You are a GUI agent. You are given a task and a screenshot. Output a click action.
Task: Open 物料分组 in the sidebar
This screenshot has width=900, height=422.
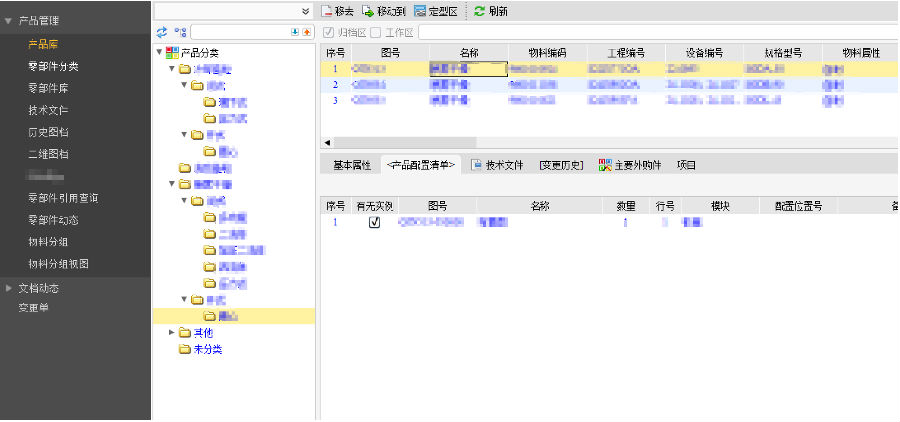(x=48, y=242)
